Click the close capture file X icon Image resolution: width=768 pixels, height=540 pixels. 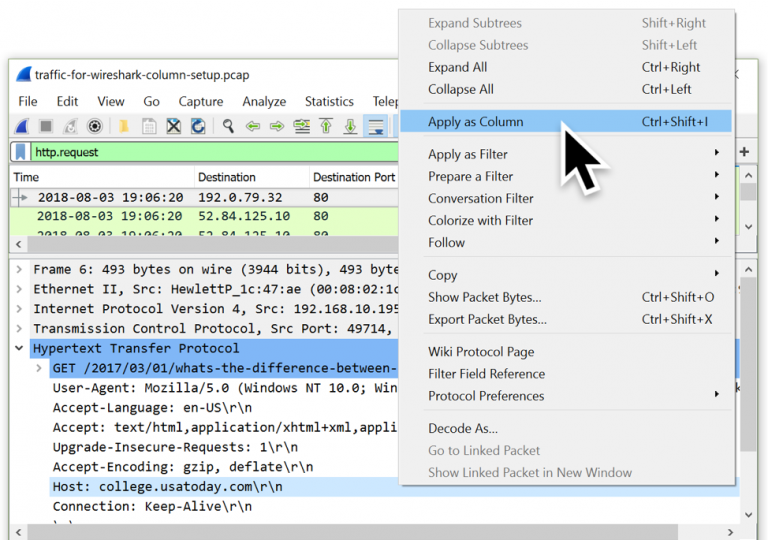coord(174,126)
